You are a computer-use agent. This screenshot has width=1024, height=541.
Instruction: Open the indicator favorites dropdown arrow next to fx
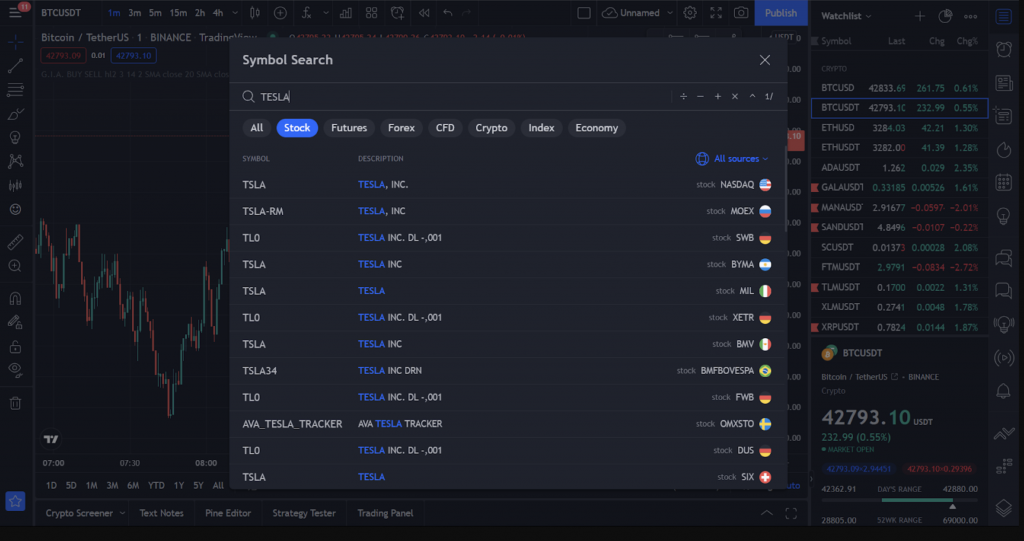tap(326, 12)
